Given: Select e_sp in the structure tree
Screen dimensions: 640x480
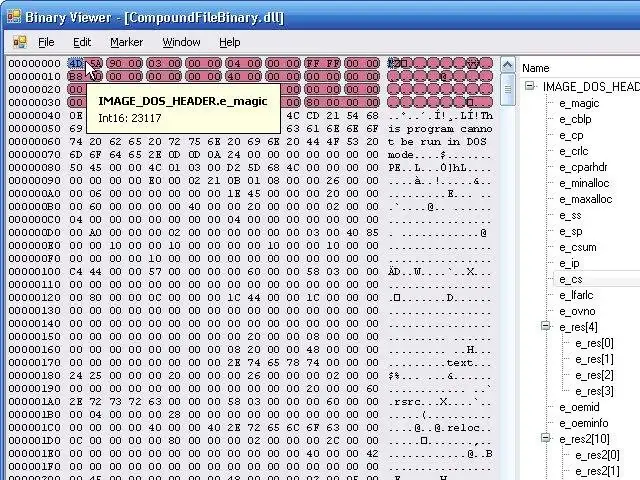Looking at the screenshot, I should [x=571, y=231].
